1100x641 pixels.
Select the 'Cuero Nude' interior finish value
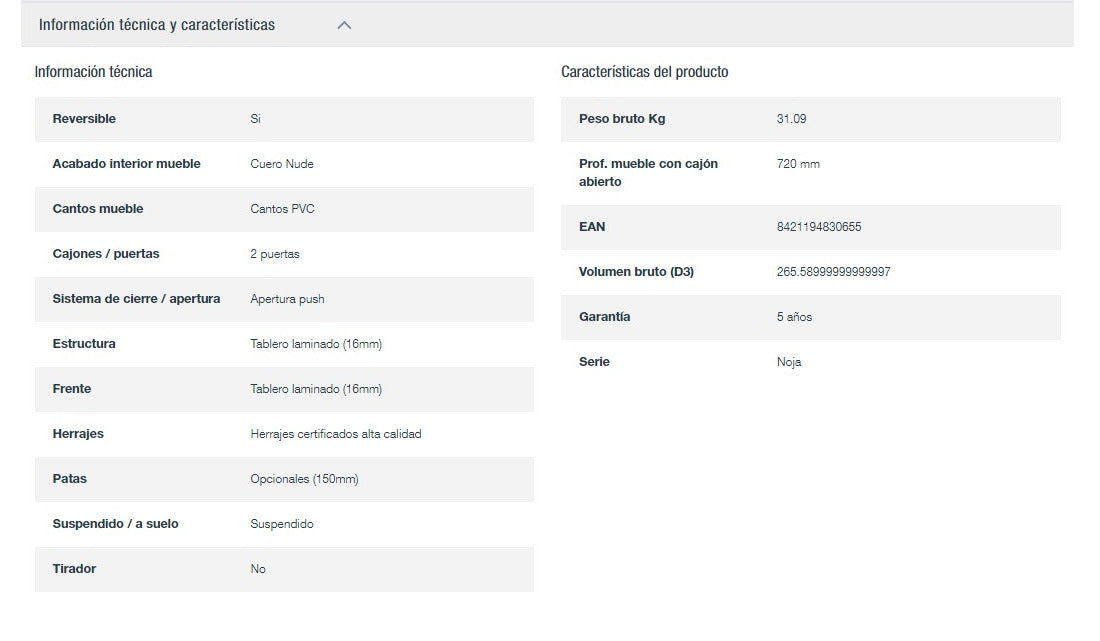[x=281, y=164]
